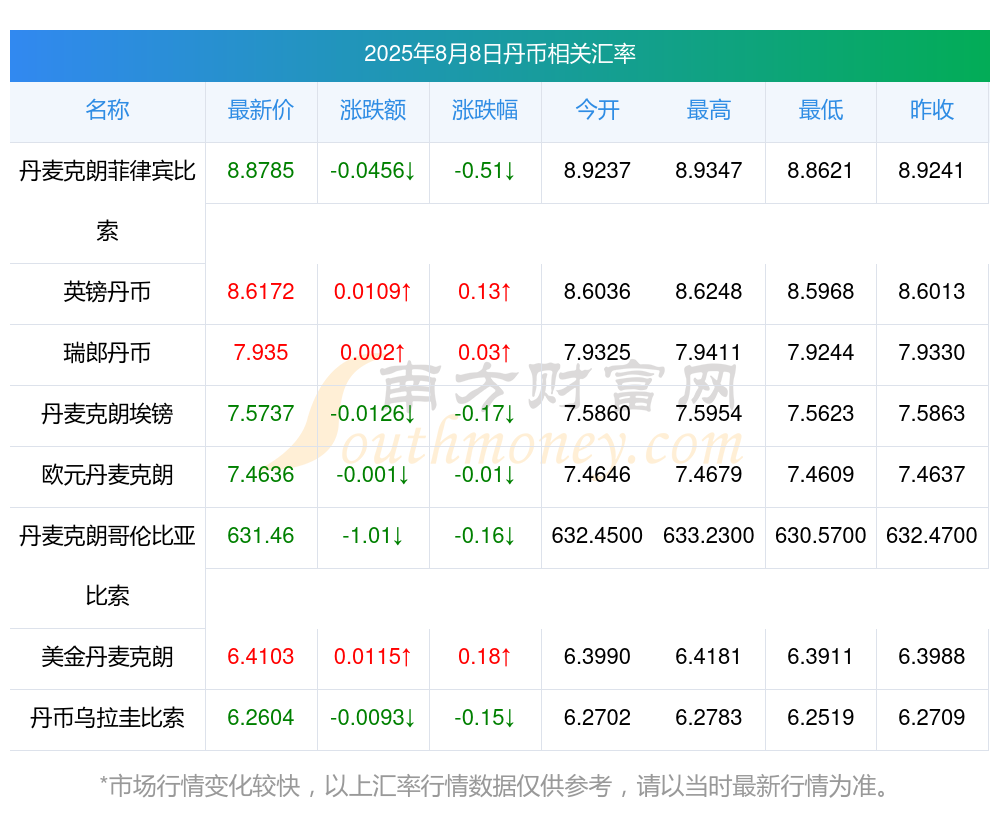Image resolution: width=1000 pixels, height=817 pixels.
Task: Click the previous close 6.2709
Action: point(932,718)
